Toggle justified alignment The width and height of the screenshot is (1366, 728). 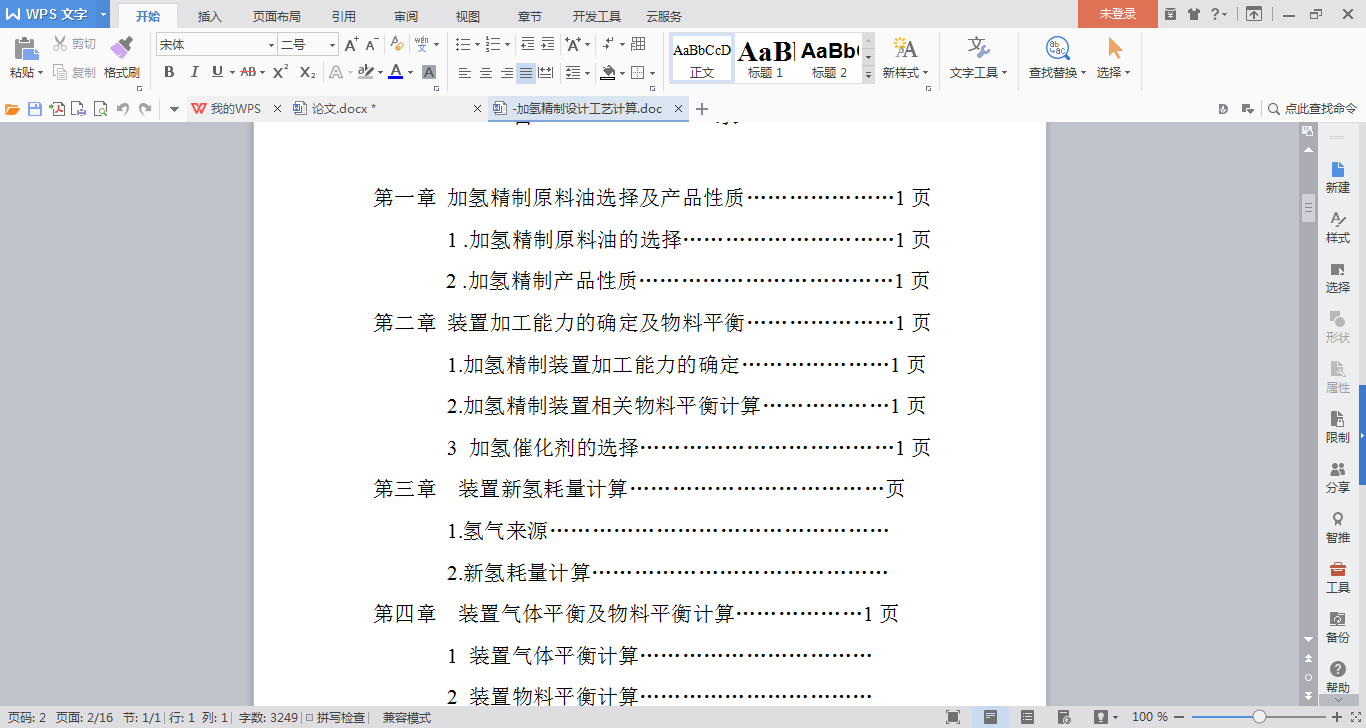[526, 73]
